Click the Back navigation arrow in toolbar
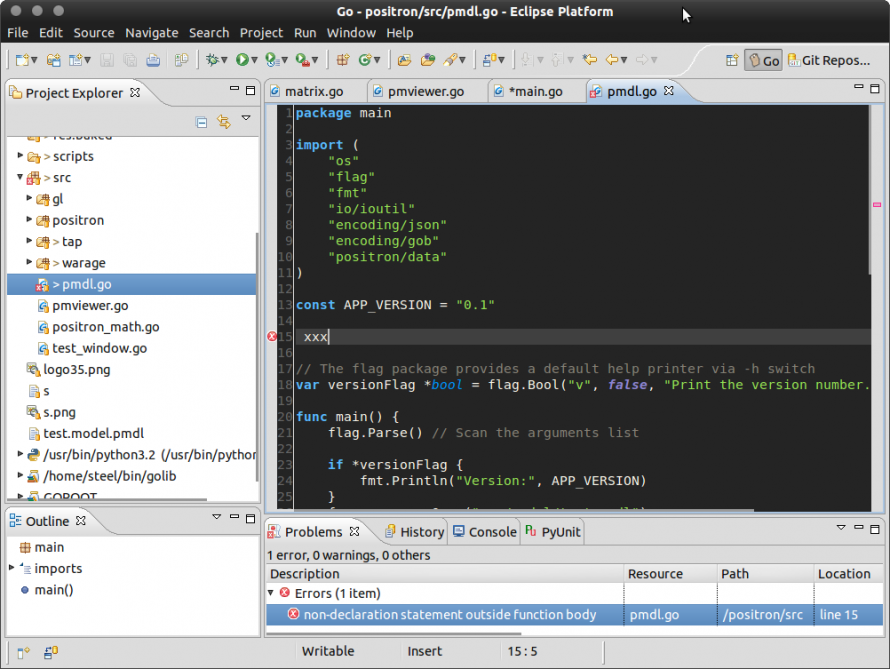This screenshot has height=669, width=890. pyautogui.click(x=611, y=60)
